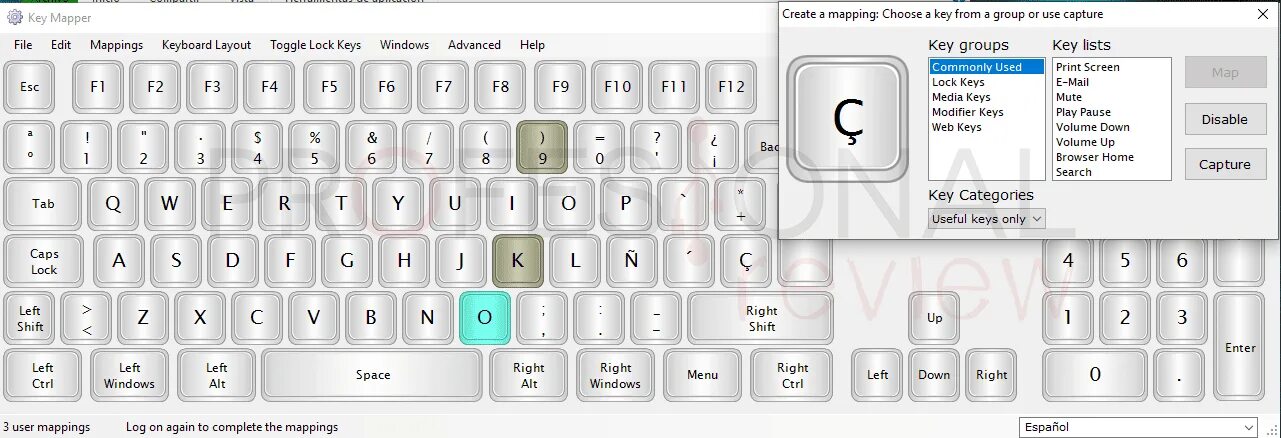The height and width of the screenshot is (438, 1281).
Task: Select Lock Keys group
Action: [x=958, y=82]
